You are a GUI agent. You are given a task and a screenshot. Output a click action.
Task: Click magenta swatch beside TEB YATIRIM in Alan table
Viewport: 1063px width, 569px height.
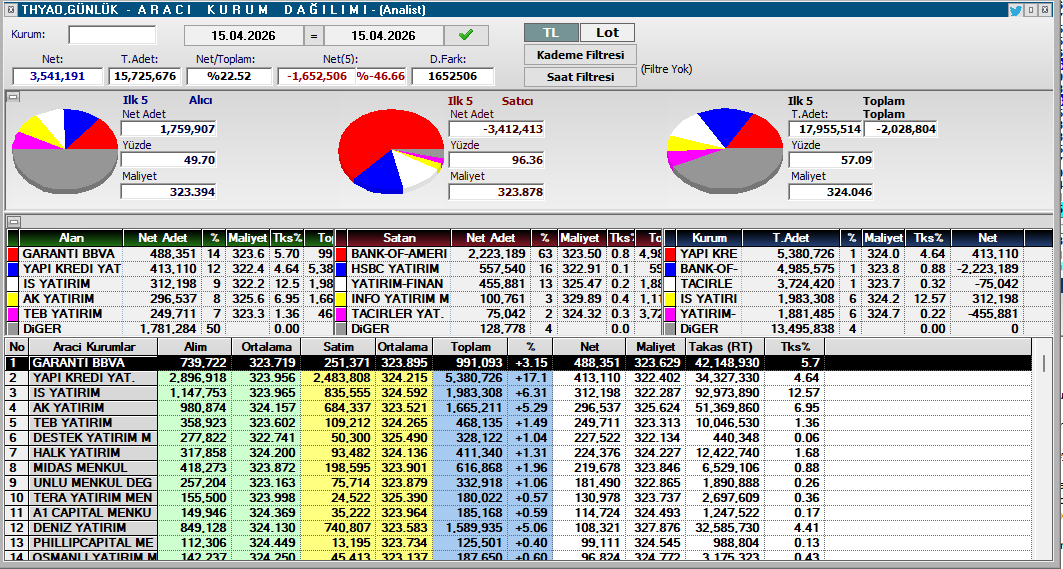click(x=13, y=313)
